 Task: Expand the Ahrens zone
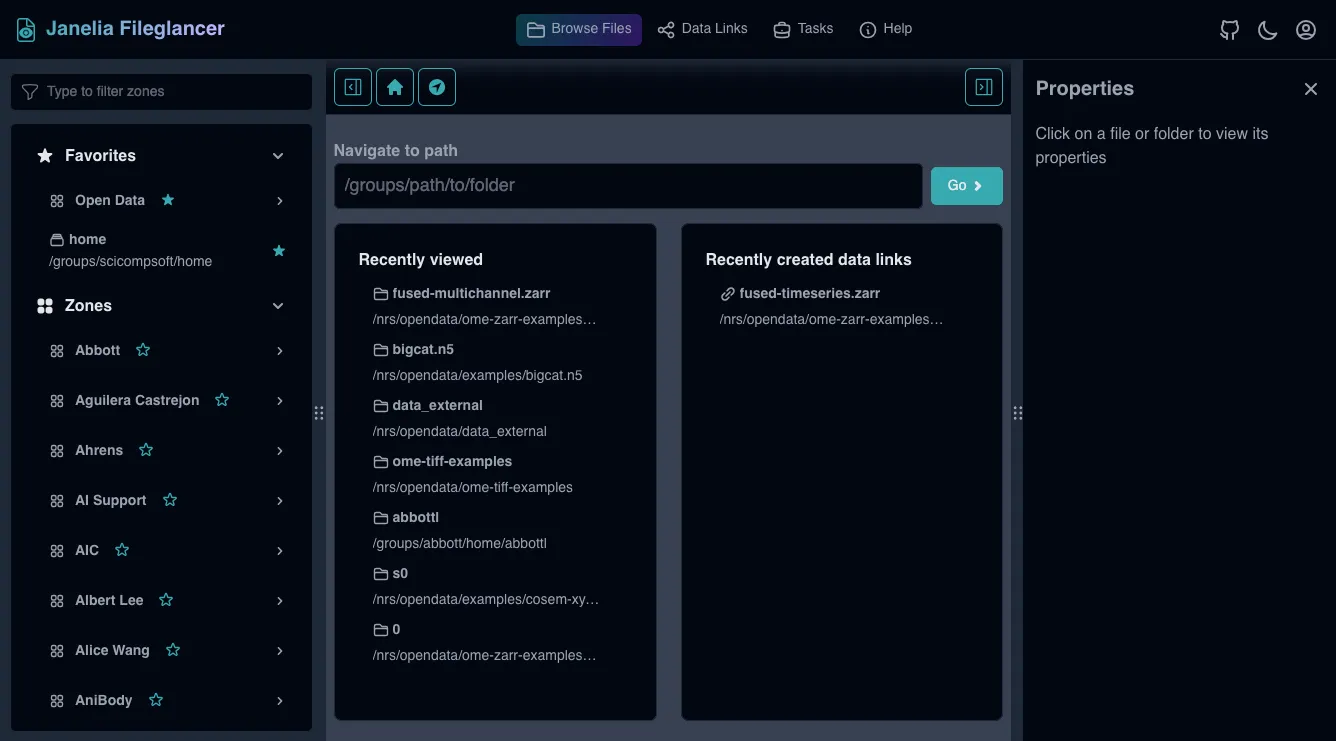coord(280,451)
